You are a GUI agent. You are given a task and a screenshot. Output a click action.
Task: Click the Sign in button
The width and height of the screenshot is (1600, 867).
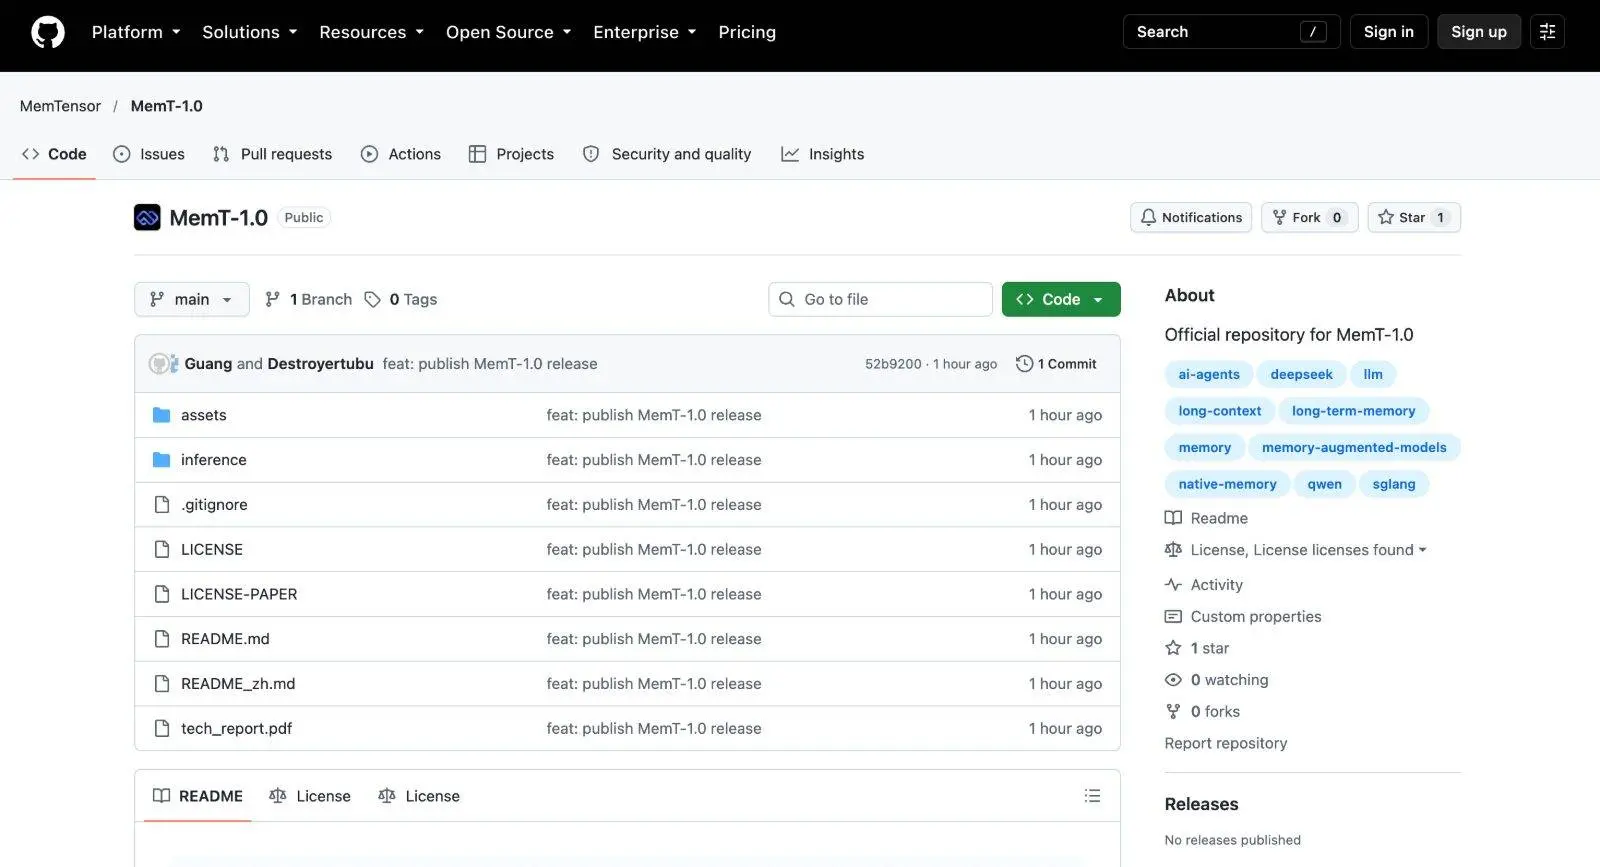pos(1389,32)
